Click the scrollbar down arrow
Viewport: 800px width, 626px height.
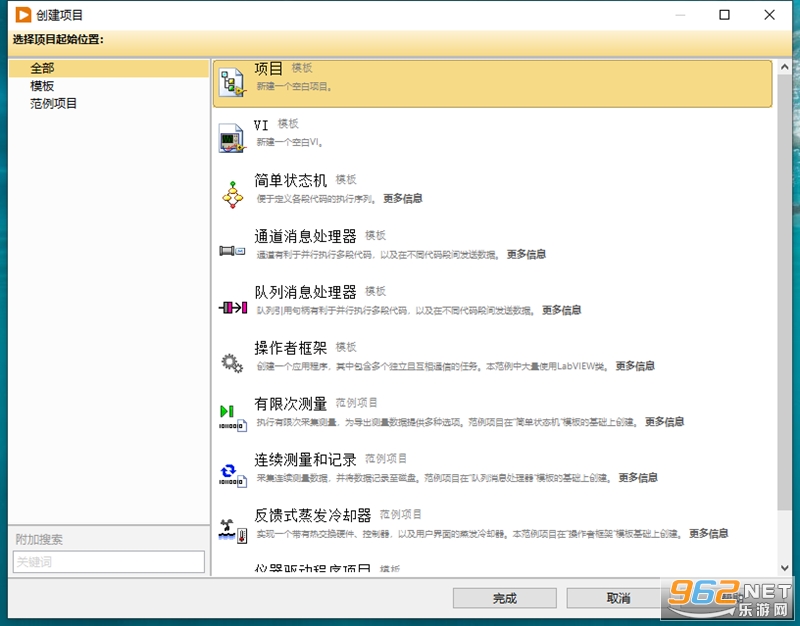tap(785, 568)
